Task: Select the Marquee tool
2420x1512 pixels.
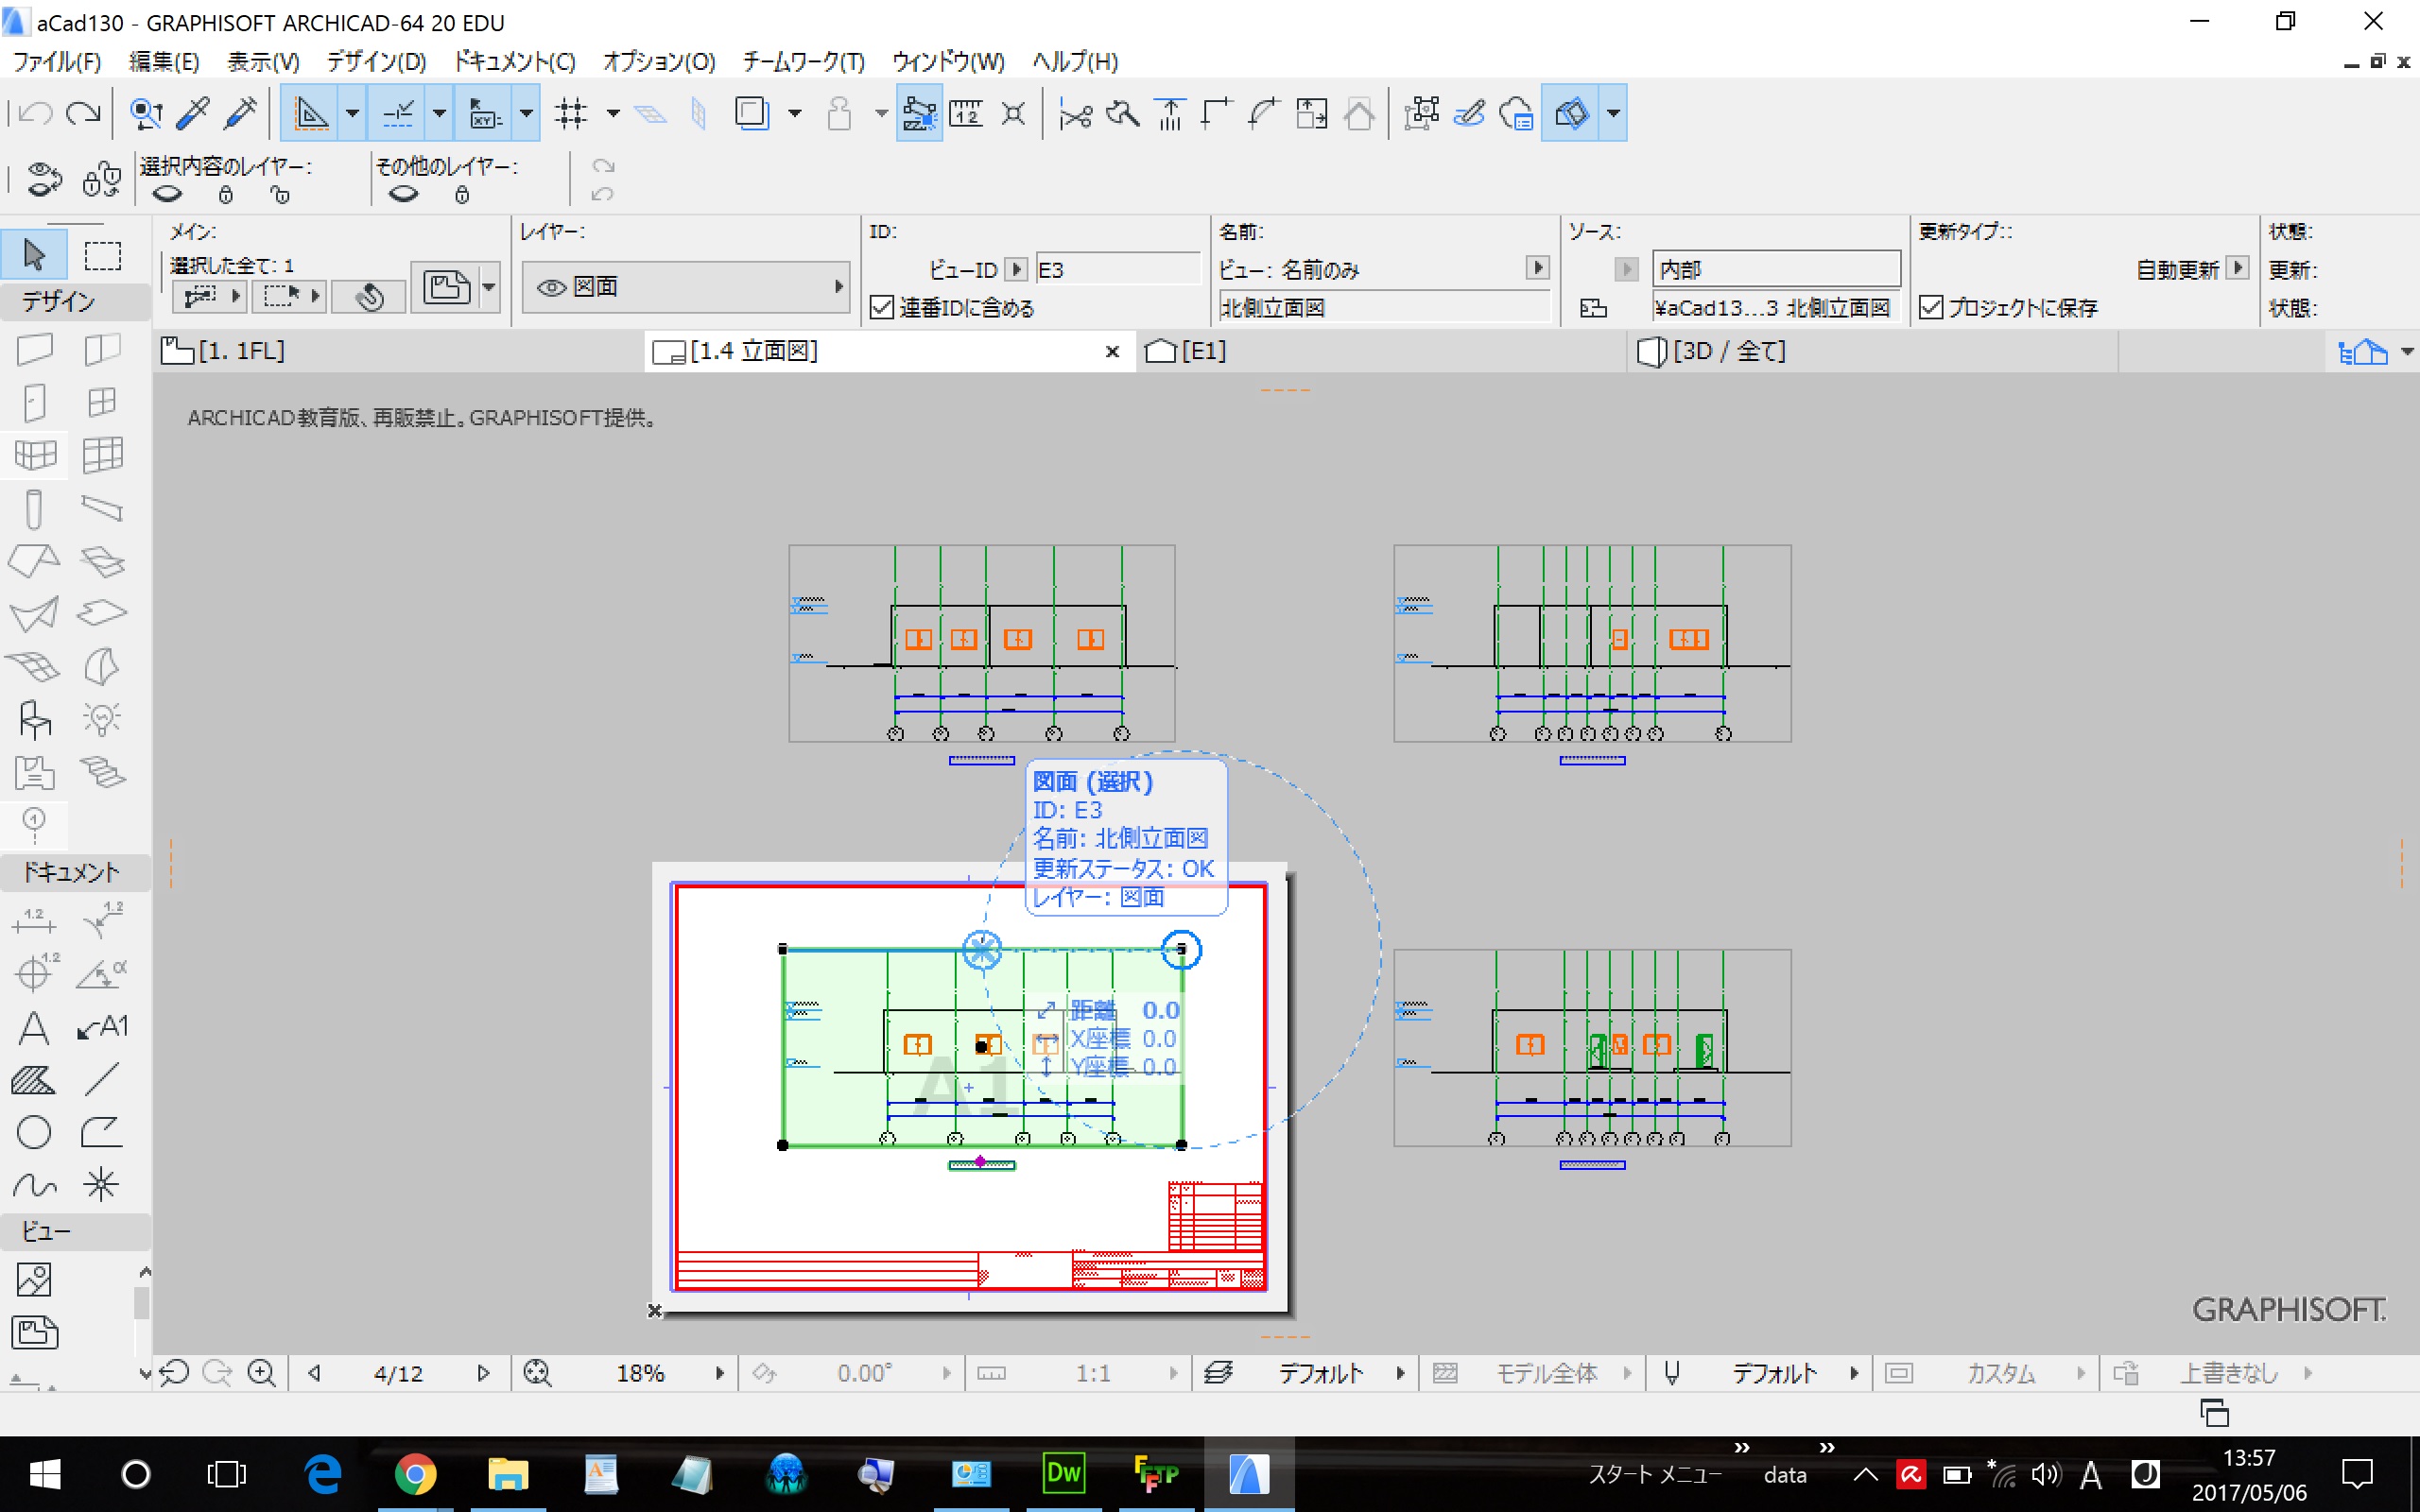Action: 102,255
